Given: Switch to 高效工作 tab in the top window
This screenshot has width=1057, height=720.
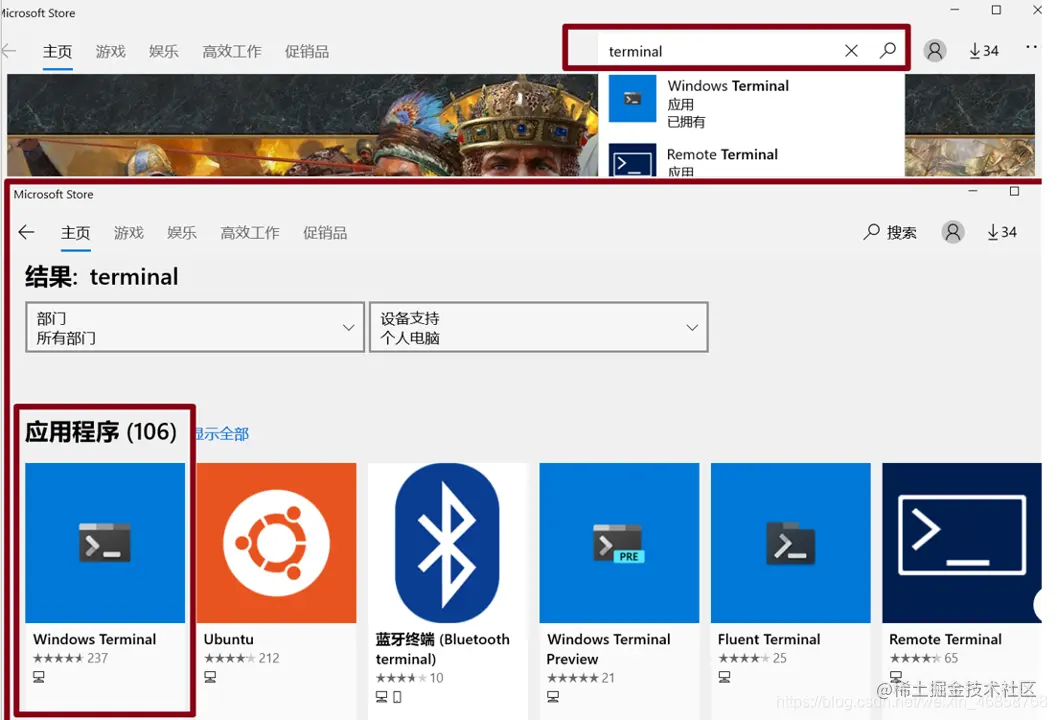Looking at the screenshot, I should (232, 52).
